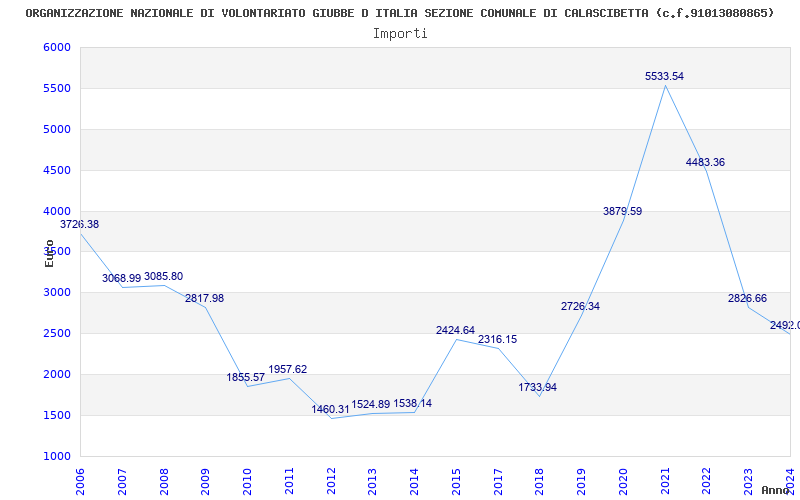Click the data label 2817.98

(205, 298)
